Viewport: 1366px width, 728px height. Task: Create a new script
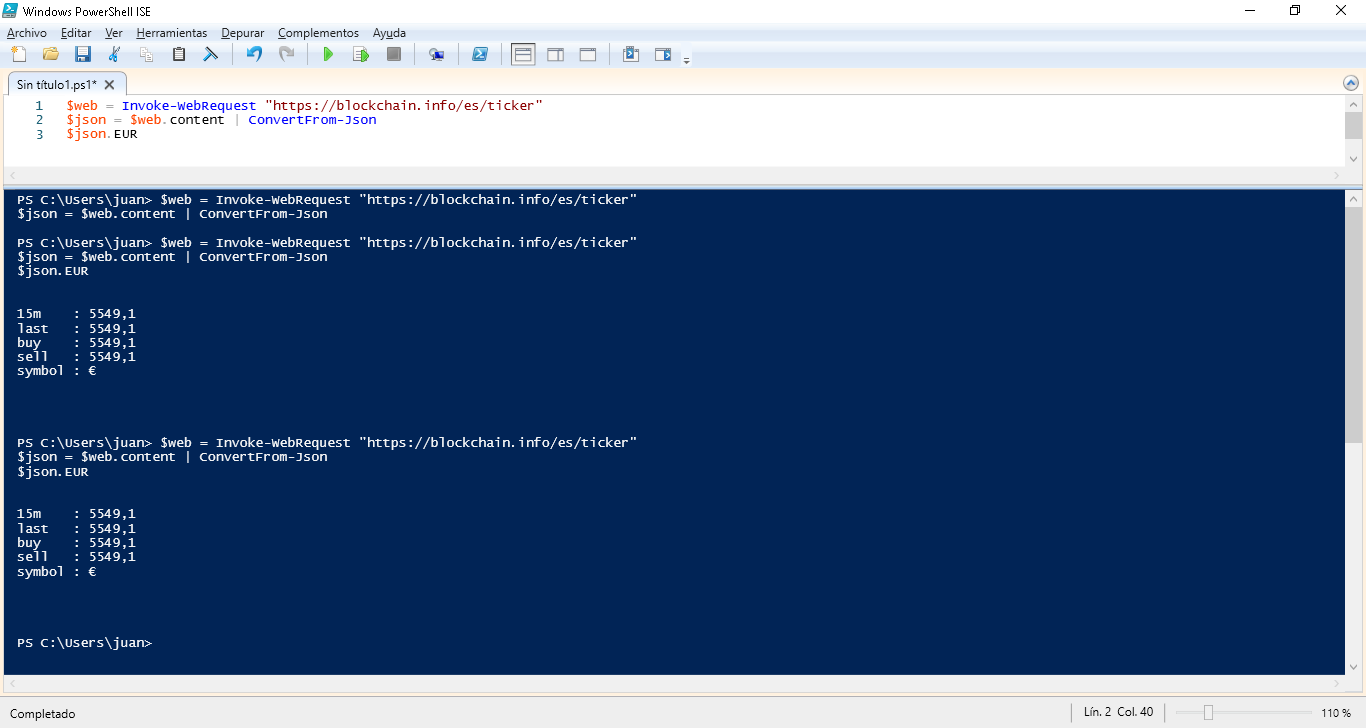click(17, 54)
